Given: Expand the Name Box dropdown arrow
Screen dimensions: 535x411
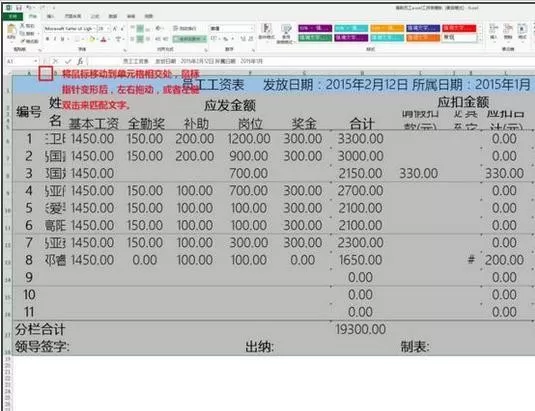Looking at the screenshot, I should click(36, 61).
